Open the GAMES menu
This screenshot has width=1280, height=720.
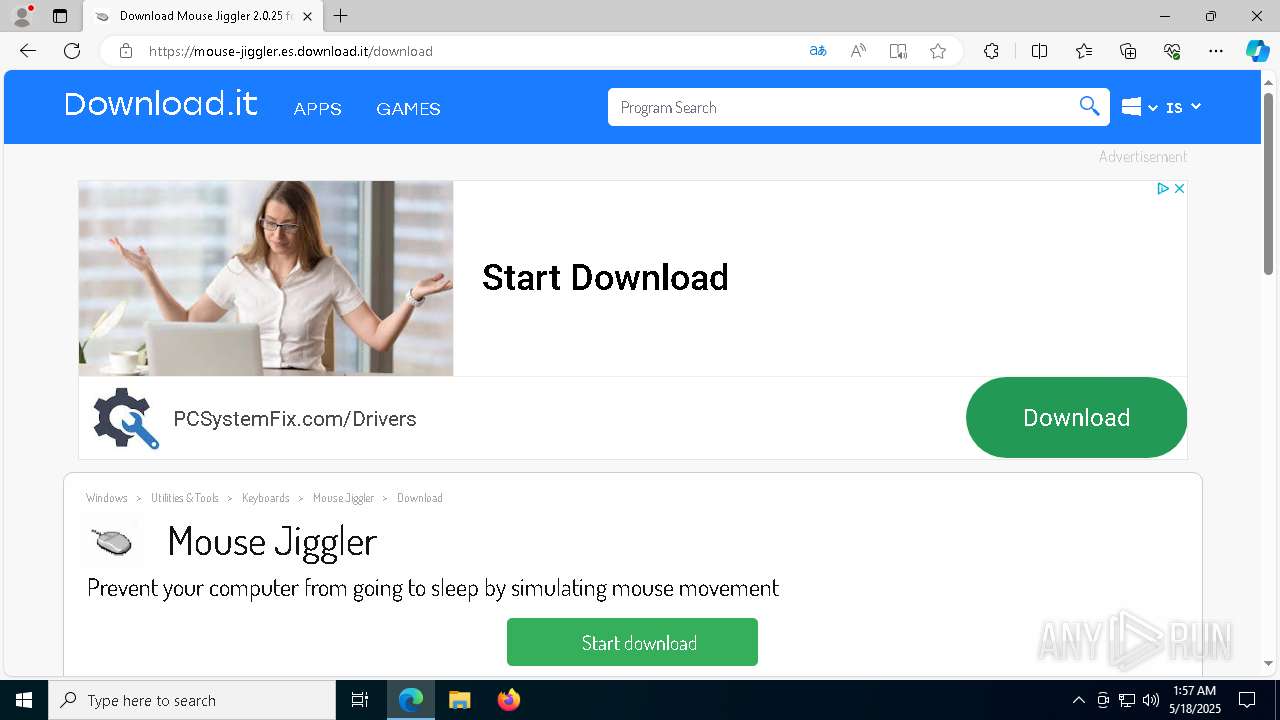(x=408, y=109)
